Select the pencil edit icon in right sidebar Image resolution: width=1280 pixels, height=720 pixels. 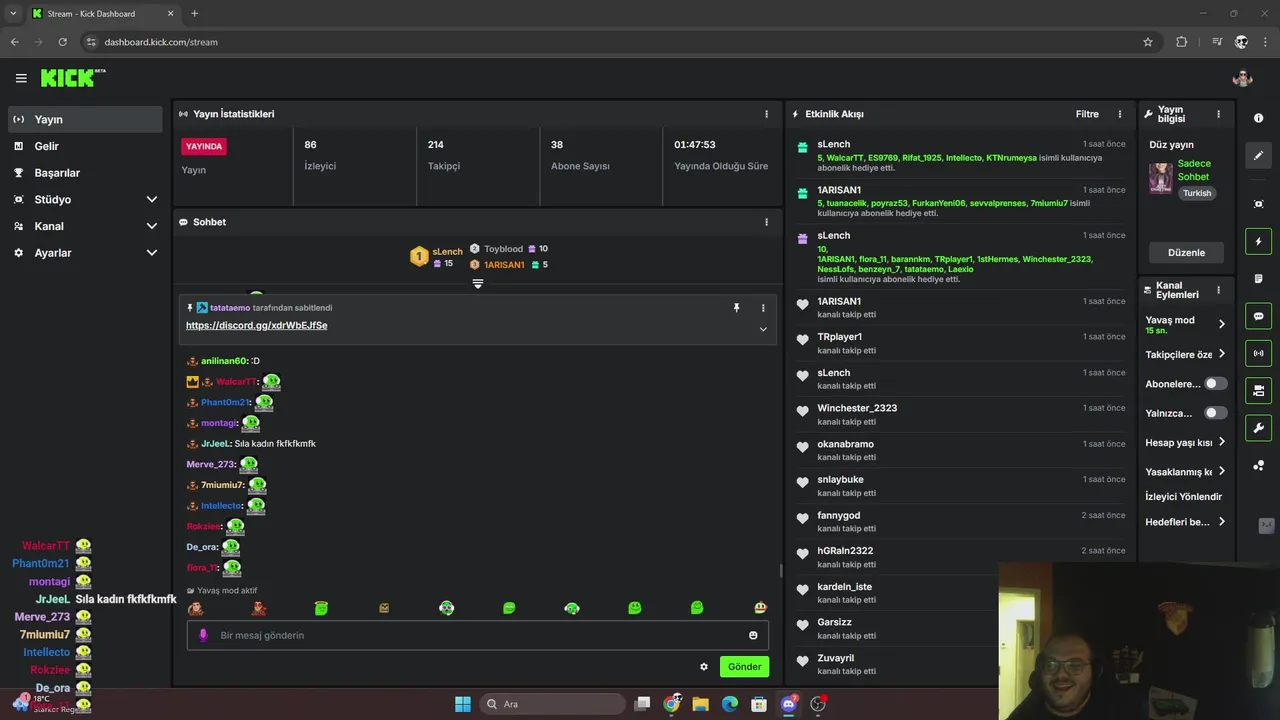pos(1258,155)
